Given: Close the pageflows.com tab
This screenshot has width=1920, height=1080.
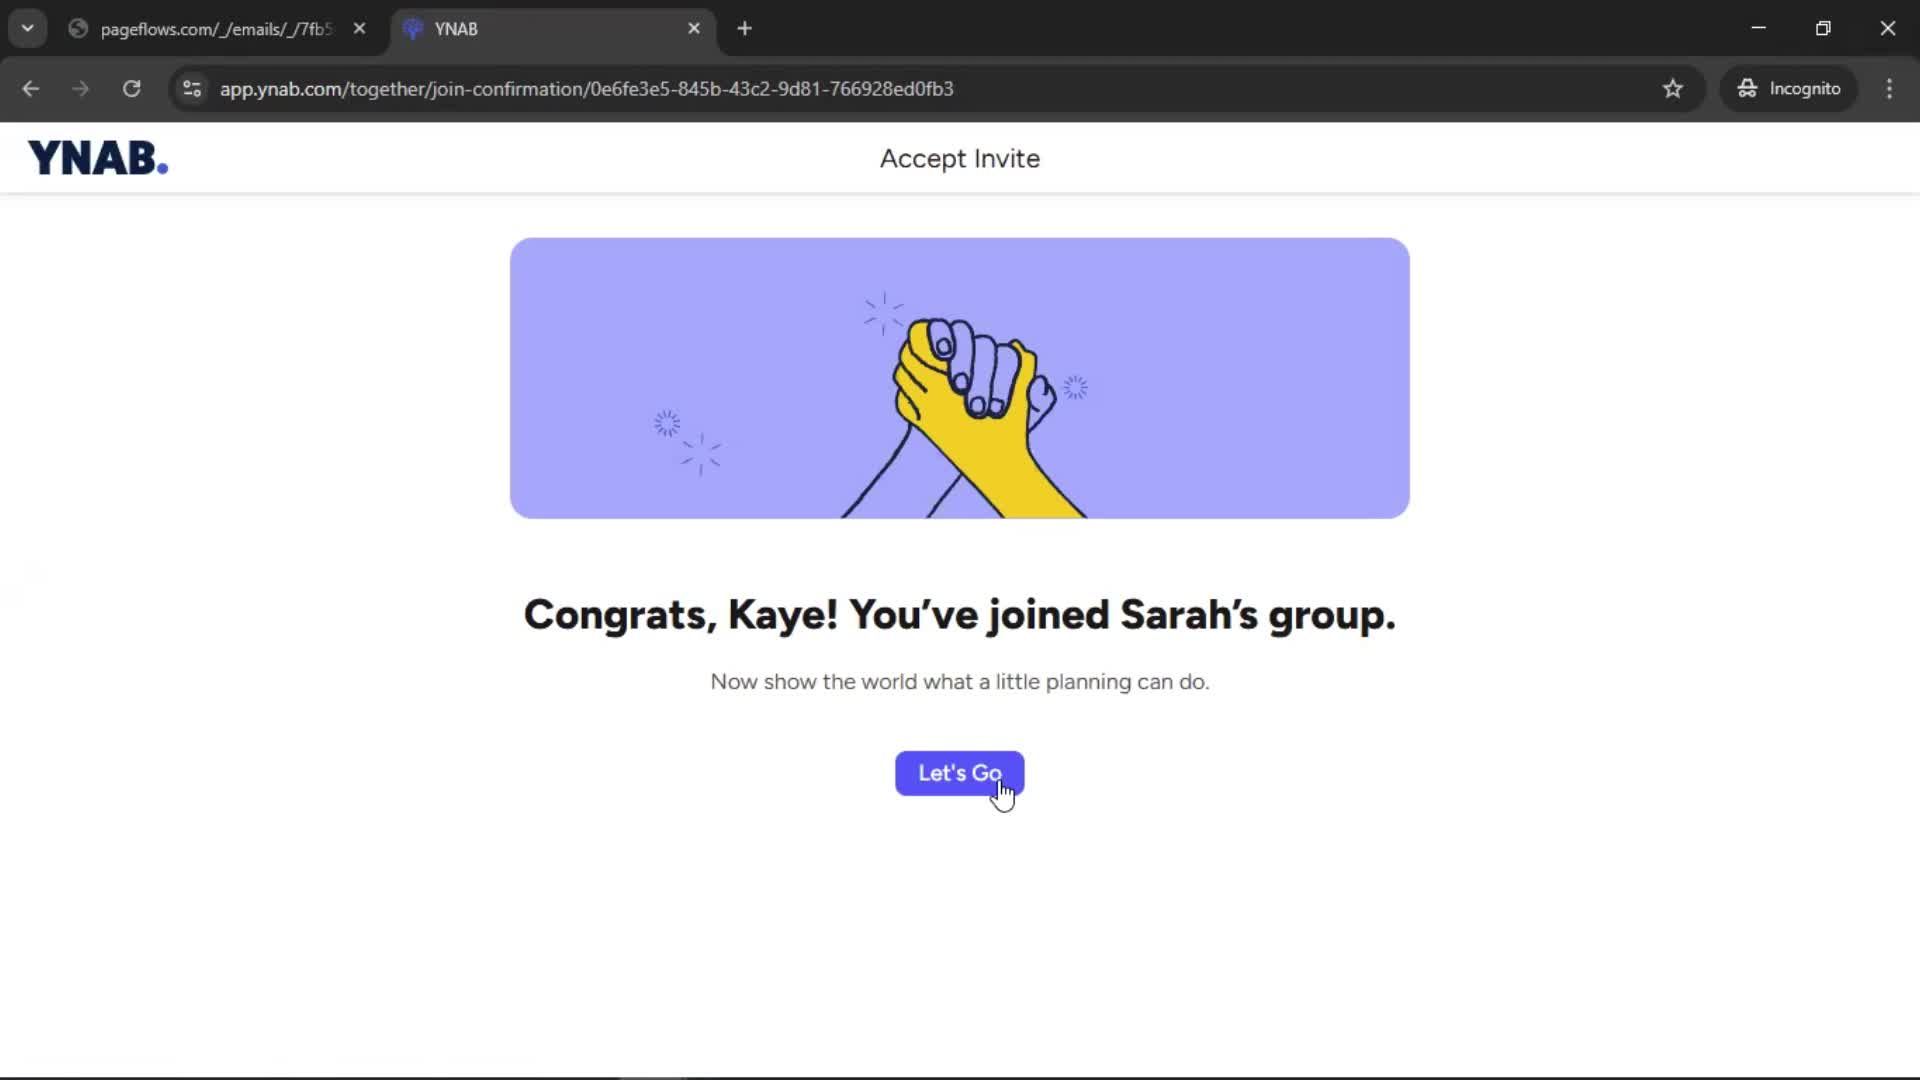Looking at the screenshot, I should tap(359, 29).
